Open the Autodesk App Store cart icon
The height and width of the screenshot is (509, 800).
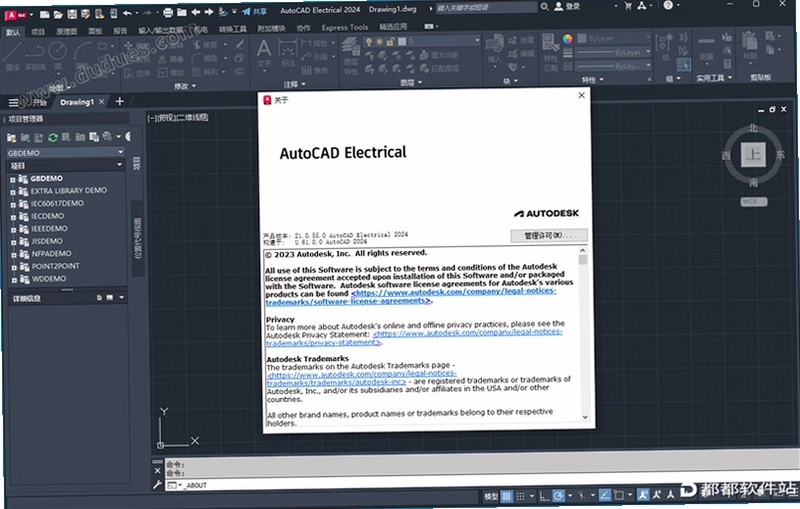tap(628, 6)
